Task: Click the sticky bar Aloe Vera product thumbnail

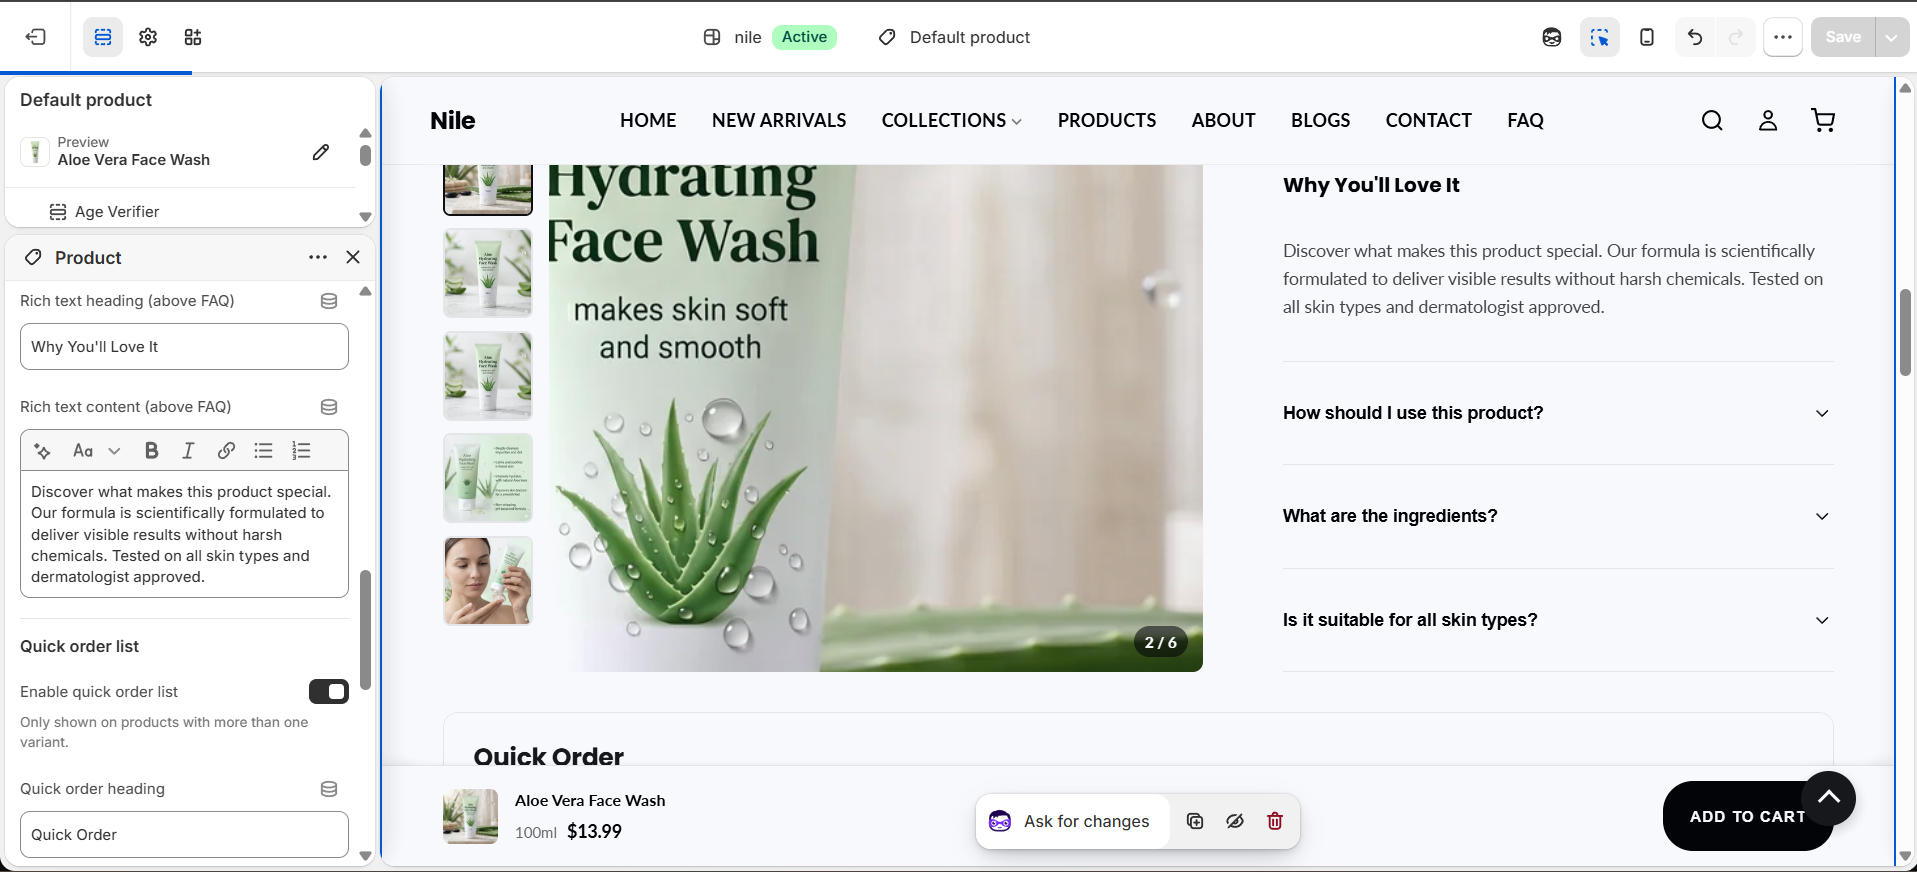Action: coord(470,816)
